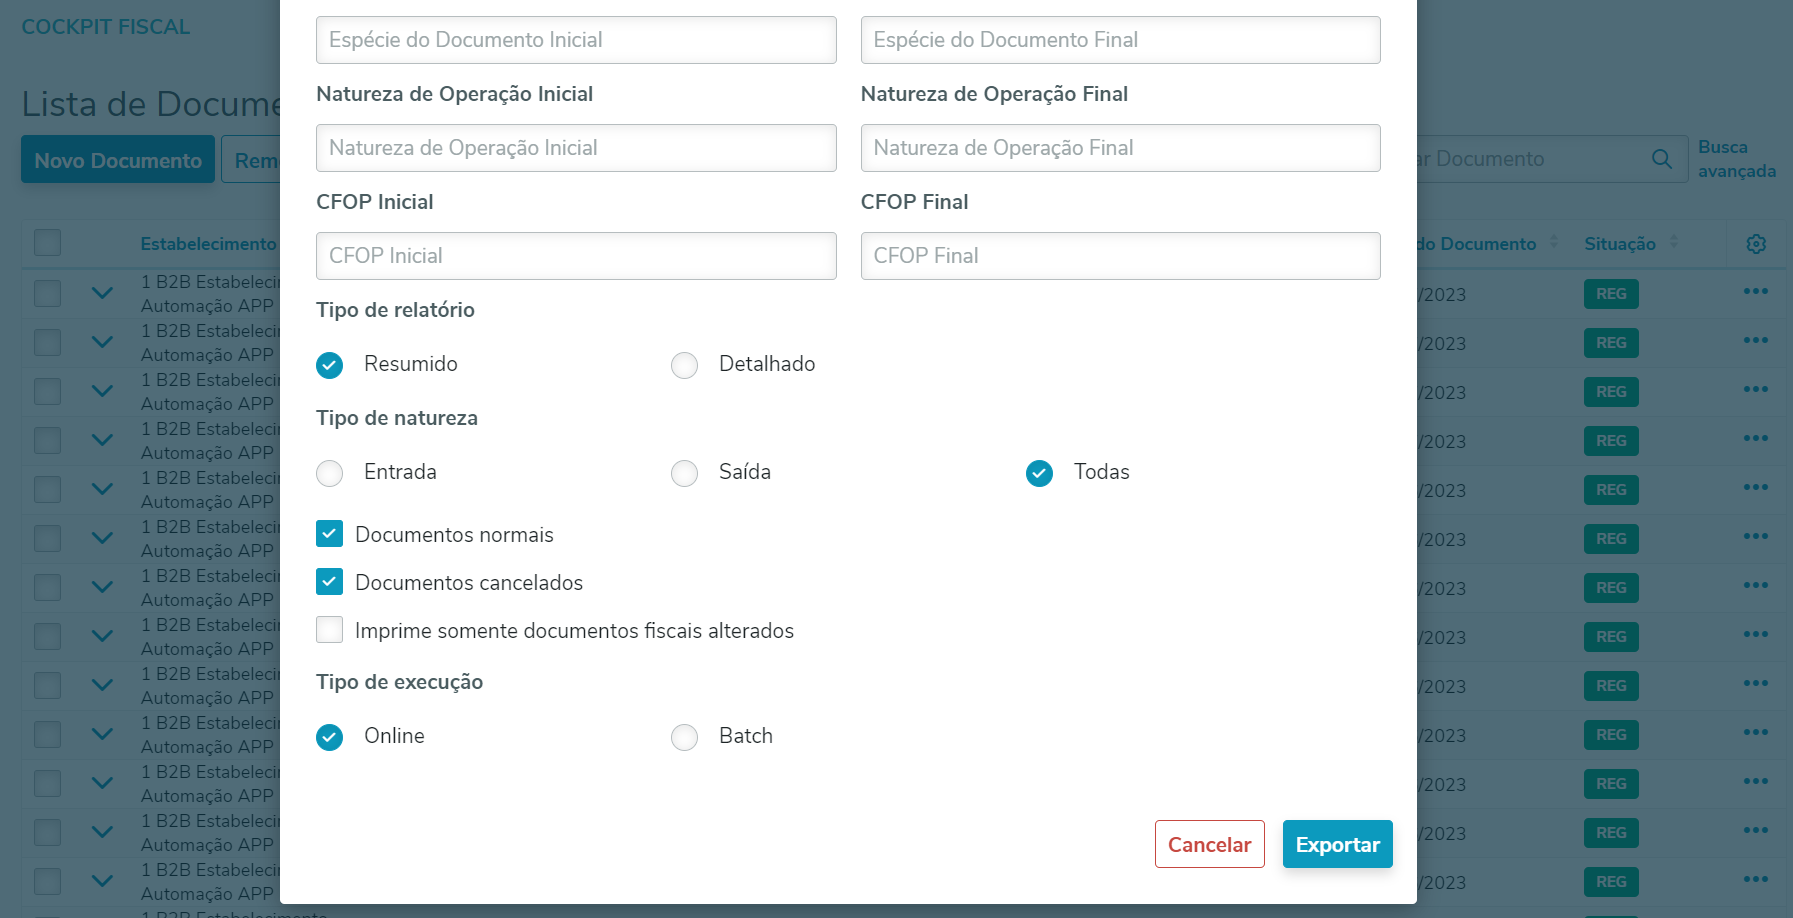The width and height of the screenshot is (1793, 918).
Task: Toggle the select-all checkbox in table header
Action: tap(47, 243)
